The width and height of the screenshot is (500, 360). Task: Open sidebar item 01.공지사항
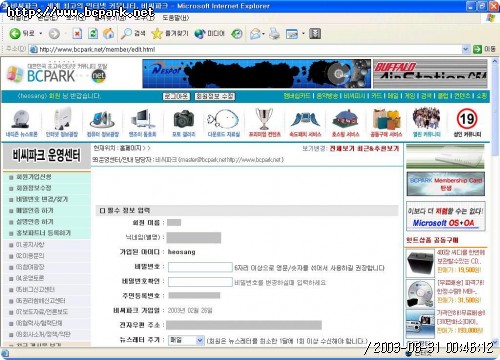point(30,245)
